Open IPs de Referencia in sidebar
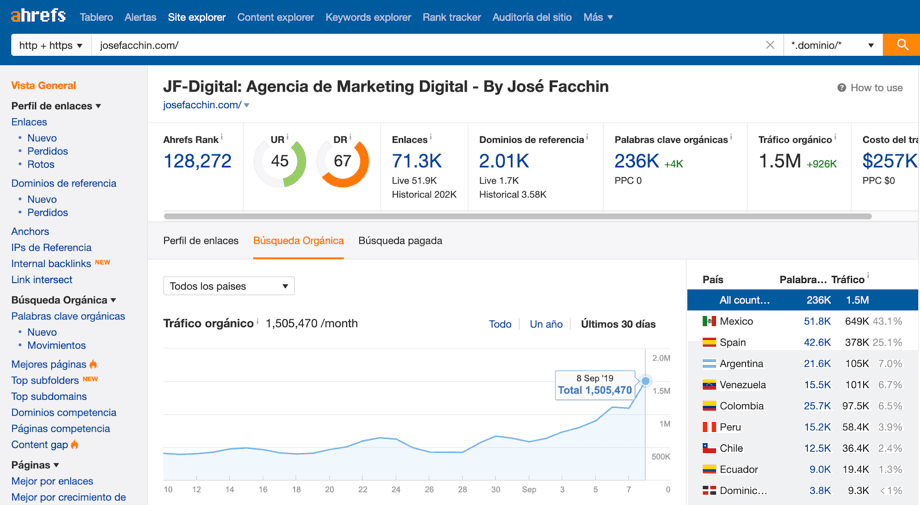 point(51,248)
